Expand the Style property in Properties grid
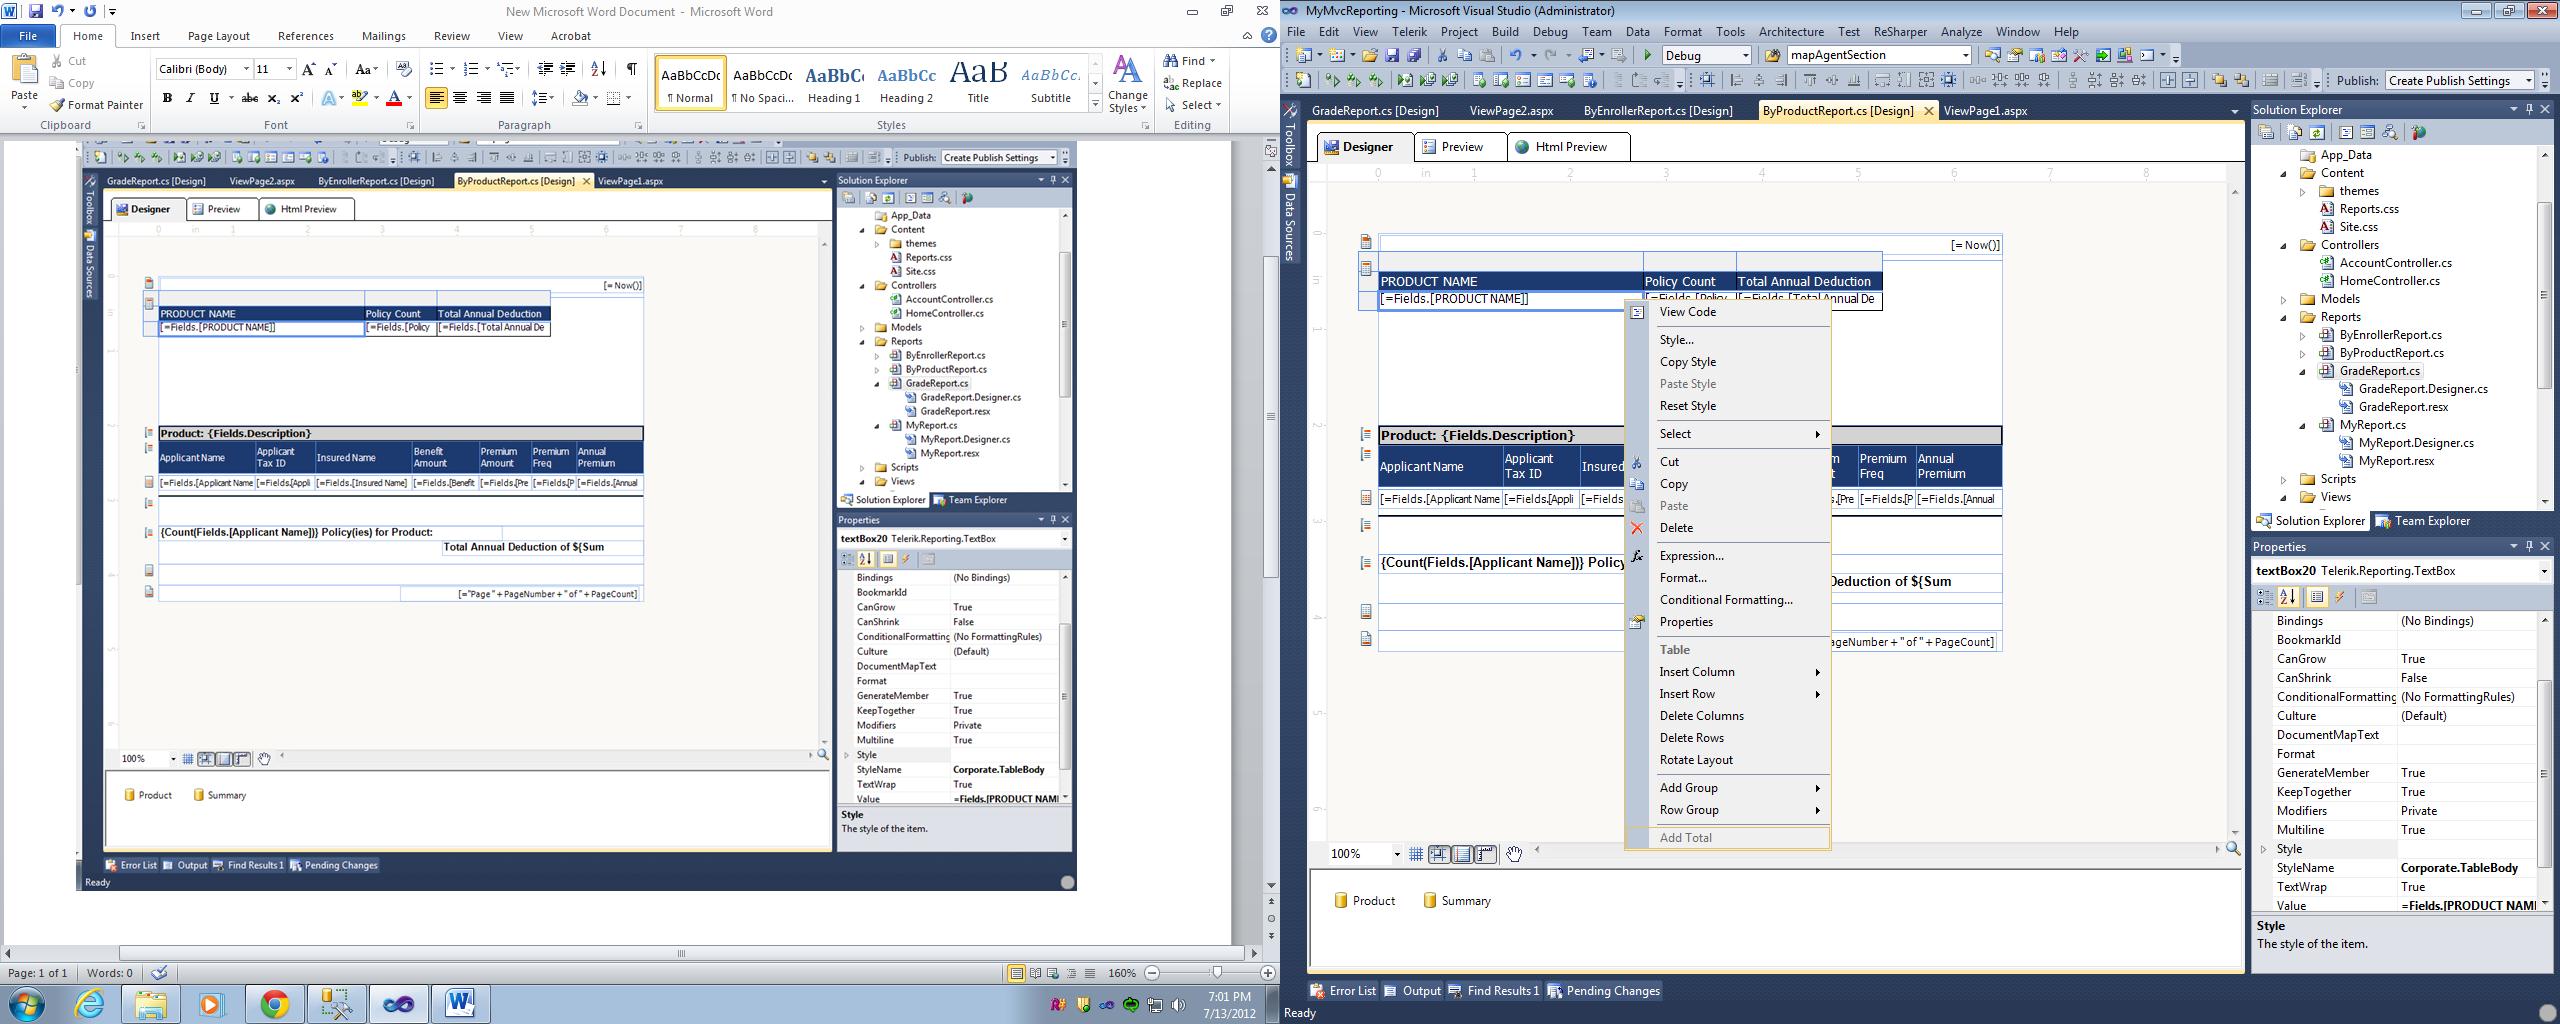 click(x=2264, y=849)
